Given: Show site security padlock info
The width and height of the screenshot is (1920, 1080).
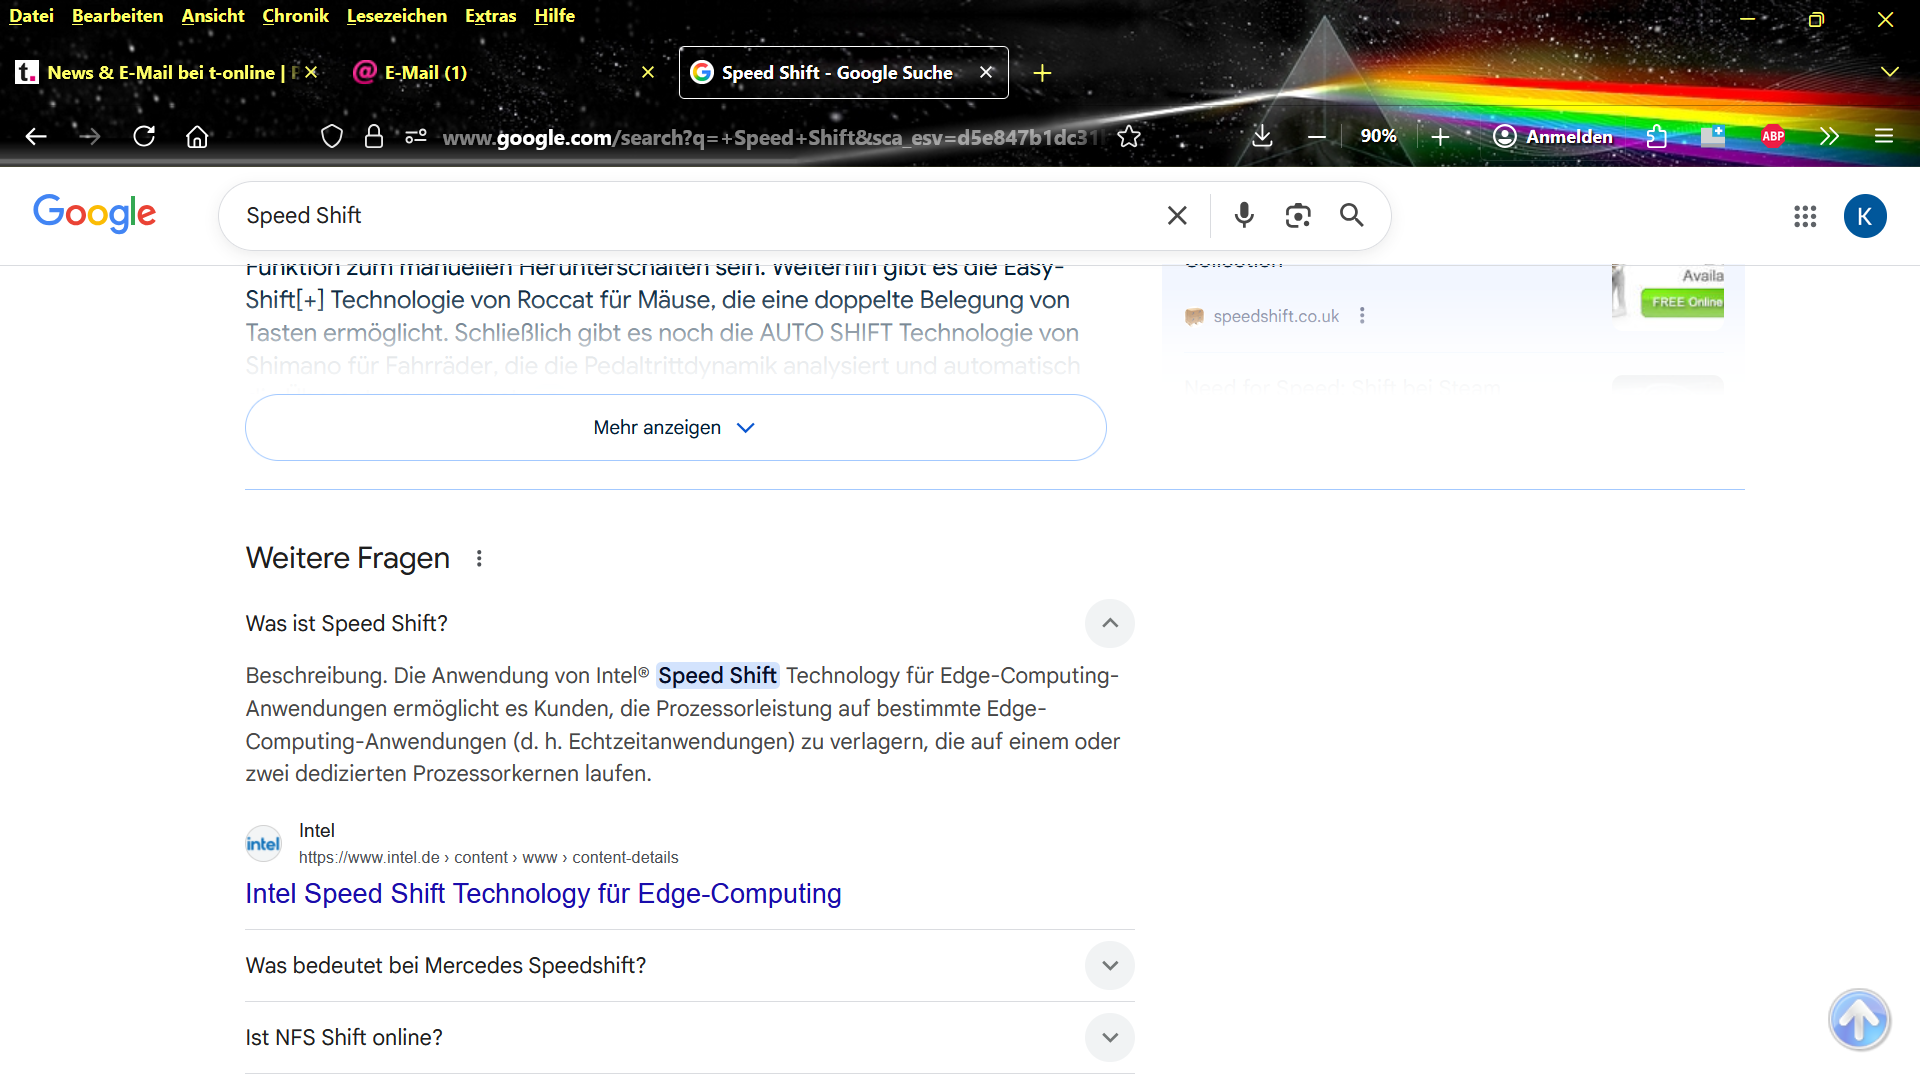Looking at the screenshot, I should tap(374, 137).
